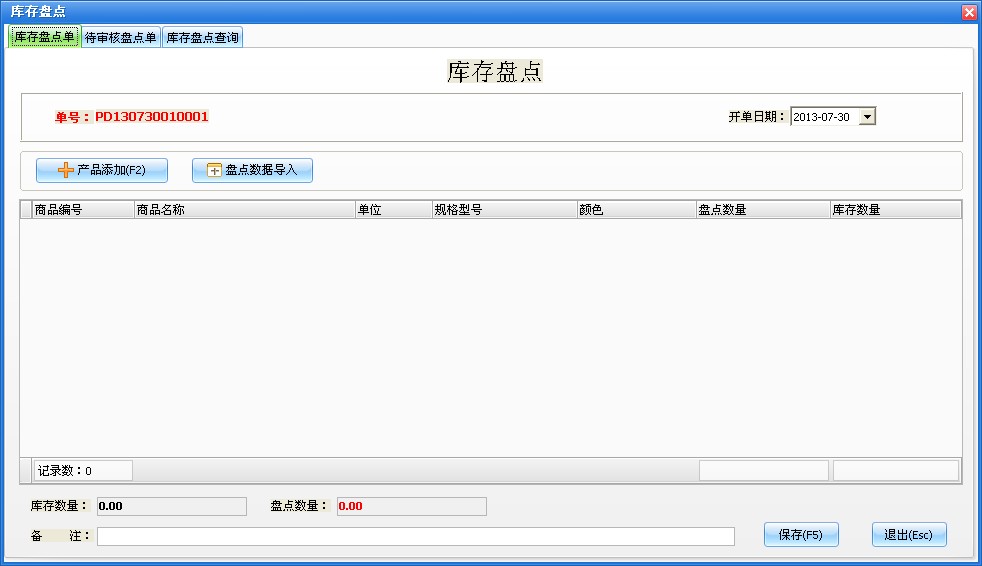
Task: Click the 单位 column header
Action: point(393,210)
